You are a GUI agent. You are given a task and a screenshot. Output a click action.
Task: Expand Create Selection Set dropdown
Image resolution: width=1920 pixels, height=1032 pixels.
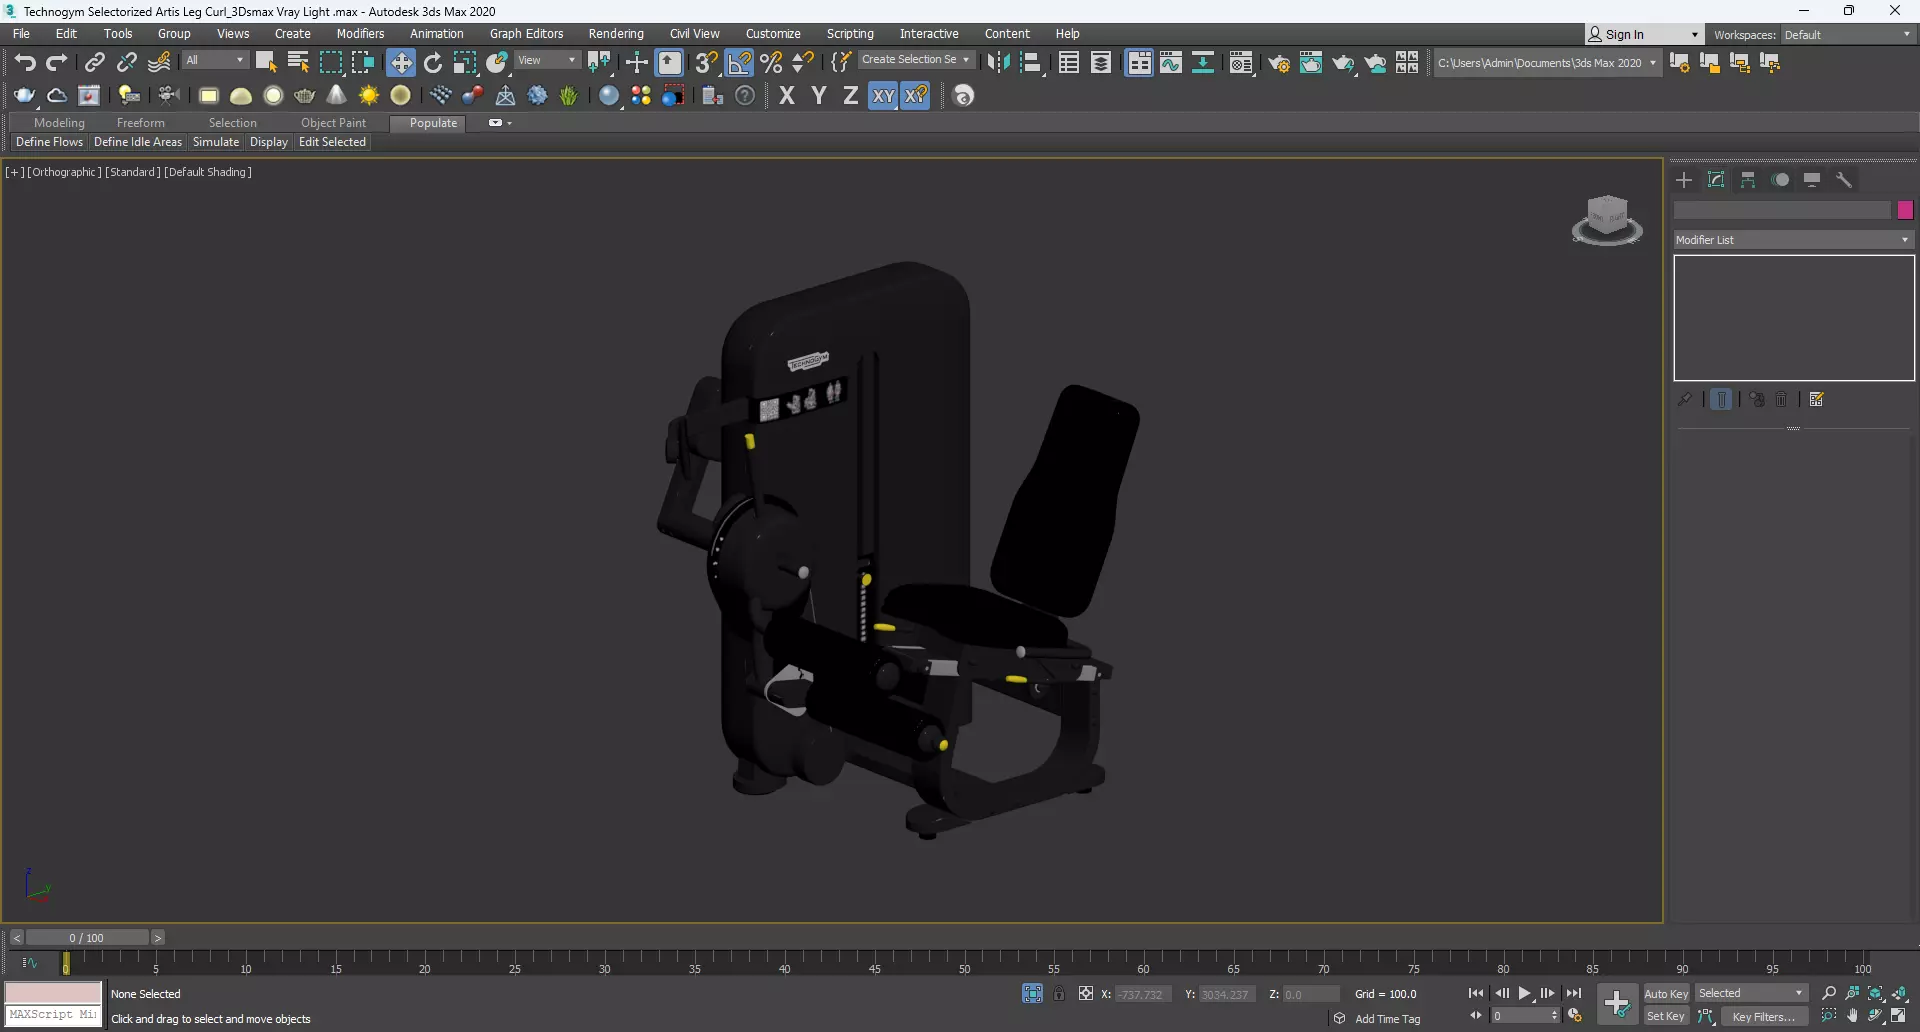tap(916, 60)
